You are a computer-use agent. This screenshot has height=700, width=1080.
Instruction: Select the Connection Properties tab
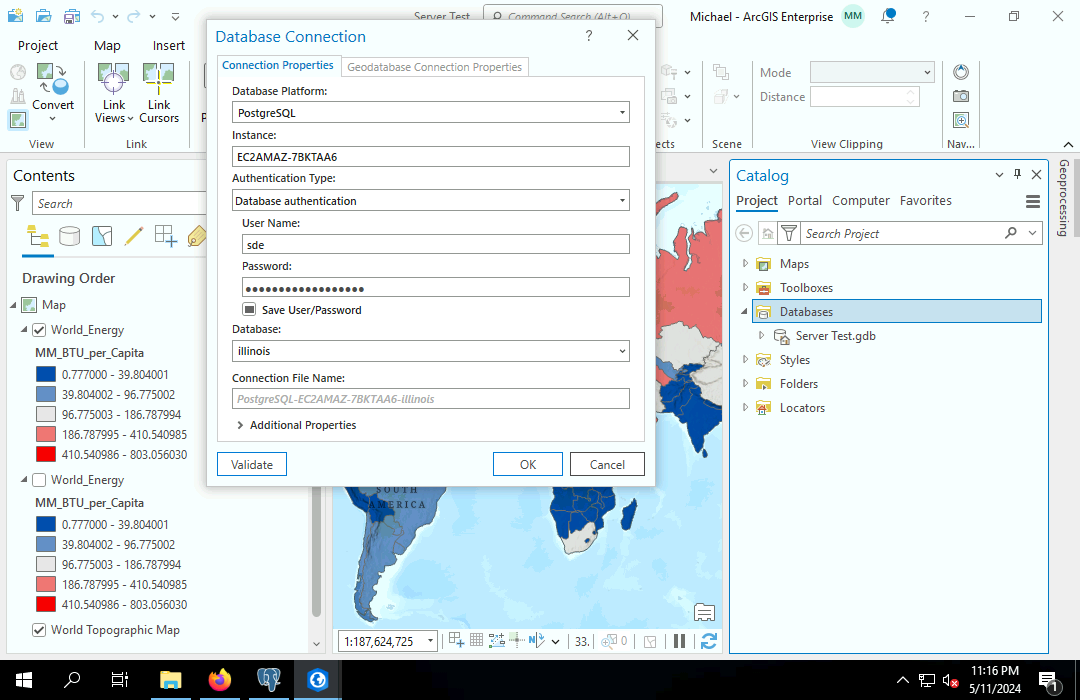tap(278, 65)
